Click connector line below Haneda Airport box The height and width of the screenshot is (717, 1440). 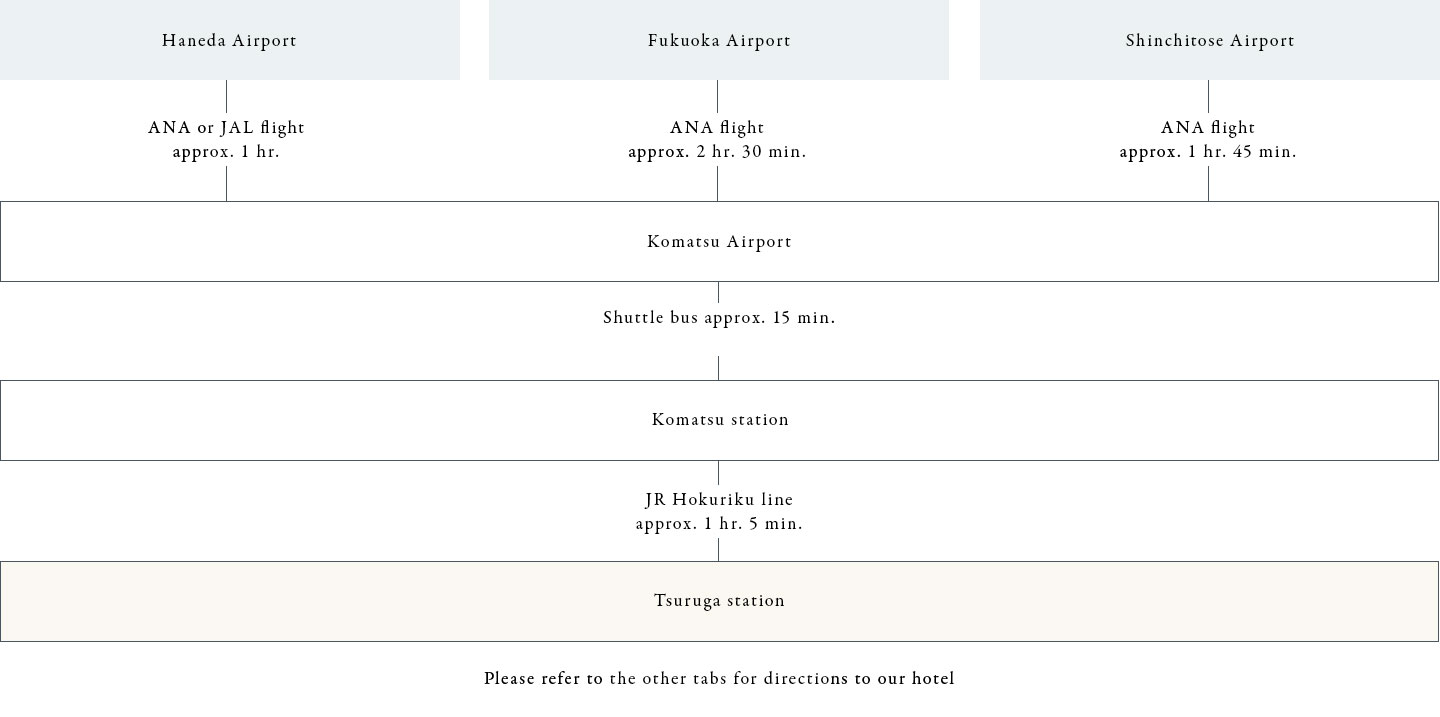(x=226, y=96)
